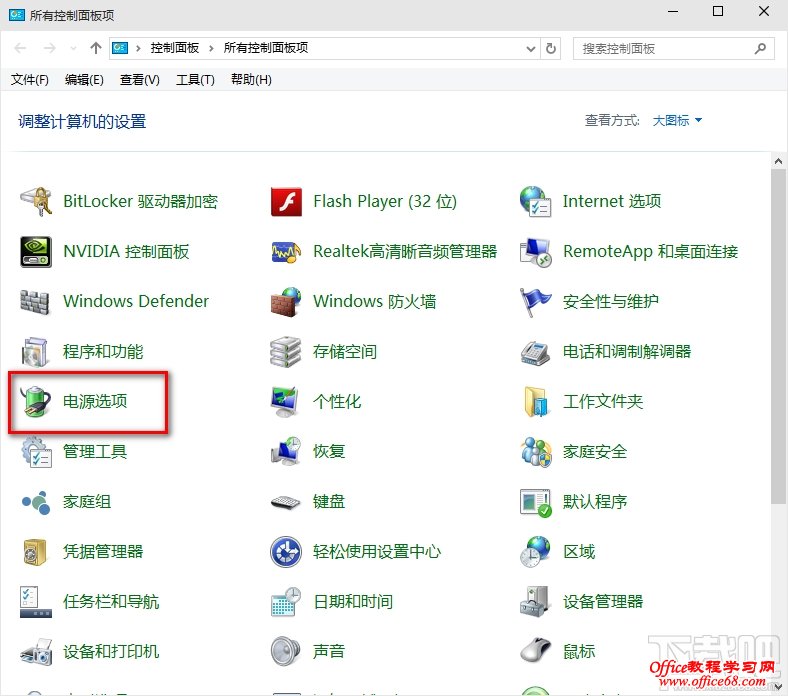Click the search magnifier icon
Viewport: 788px width, 696px height.
click(760, 49)
